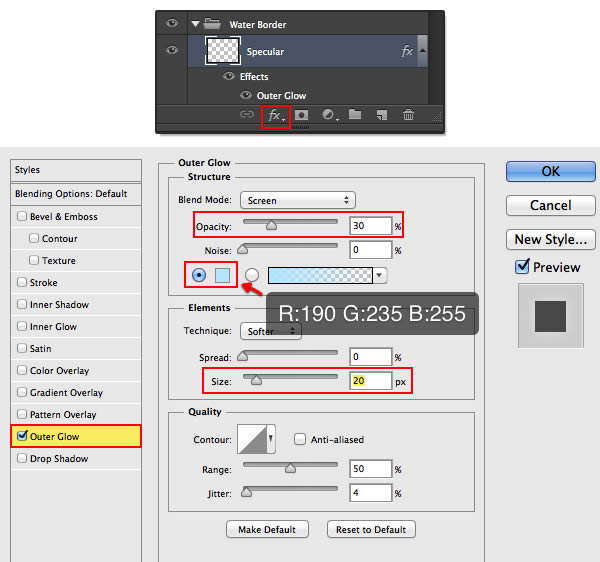The height and width of the screenshot is (562, 600).
Task: Click the fx badge on Specular layer
Action: [x=407, y=51]
